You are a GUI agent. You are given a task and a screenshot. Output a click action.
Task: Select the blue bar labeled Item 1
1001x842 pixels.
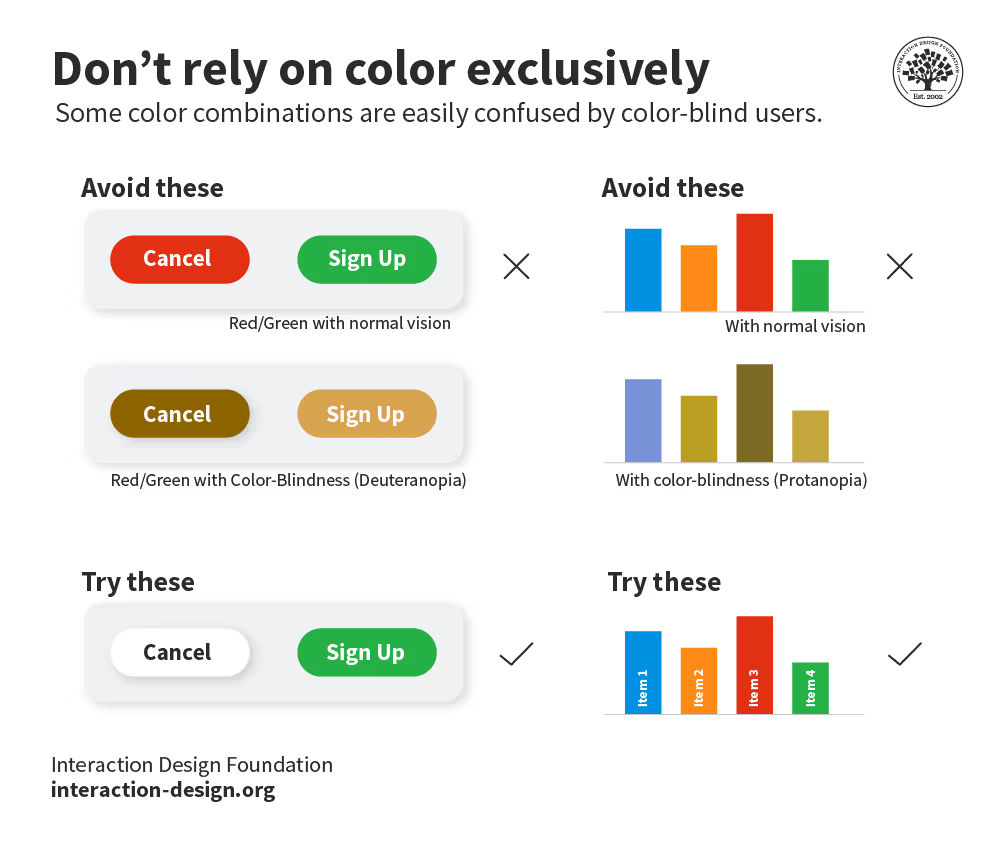click(643, 672)
